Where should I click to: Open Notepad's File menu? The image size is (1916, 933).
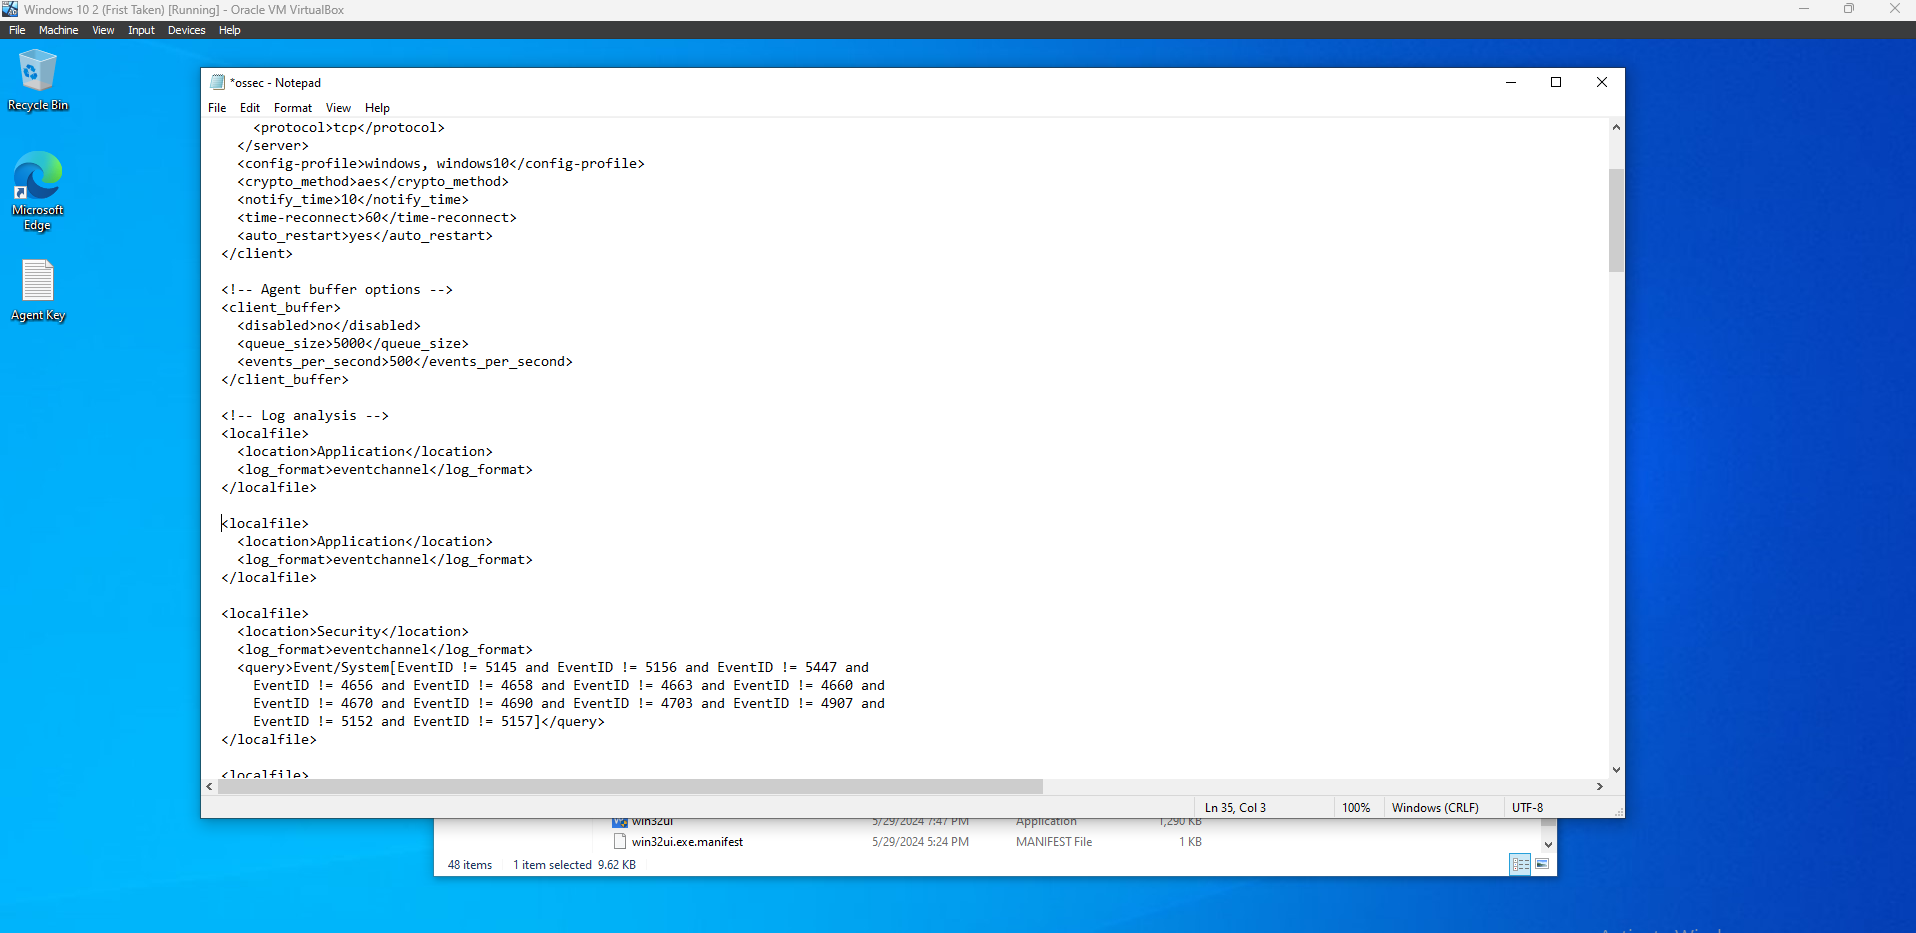pyautogui.click(x=217, y=108)
